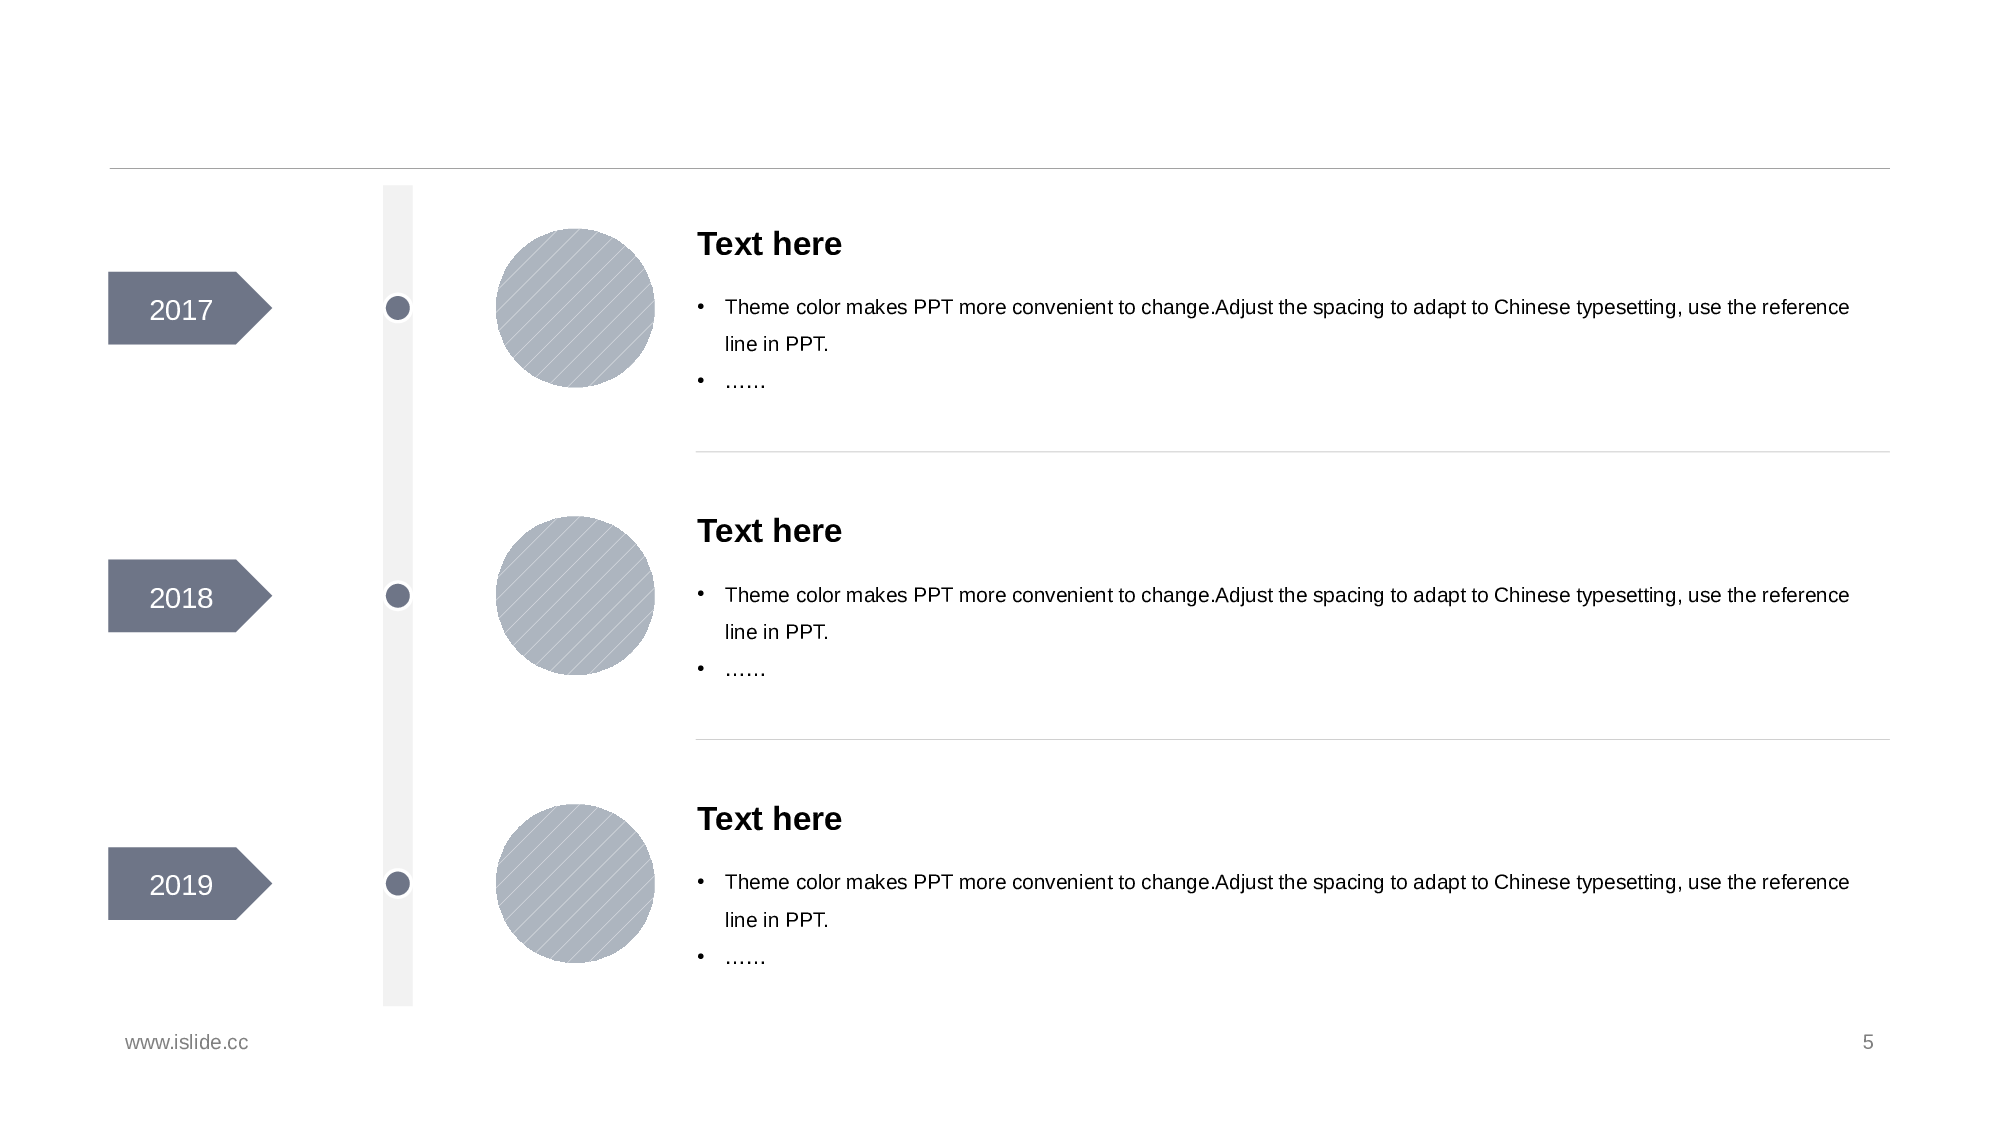This screenshot has height=1125, width=2000.
Task: Click the bottom "Text here" heading
Action: [x=769, y=819]
